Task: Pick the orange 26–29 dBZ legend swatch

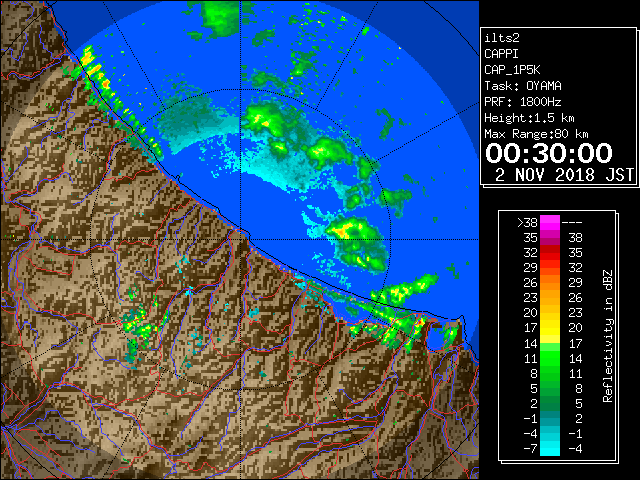Action: (x=550, y=283)
